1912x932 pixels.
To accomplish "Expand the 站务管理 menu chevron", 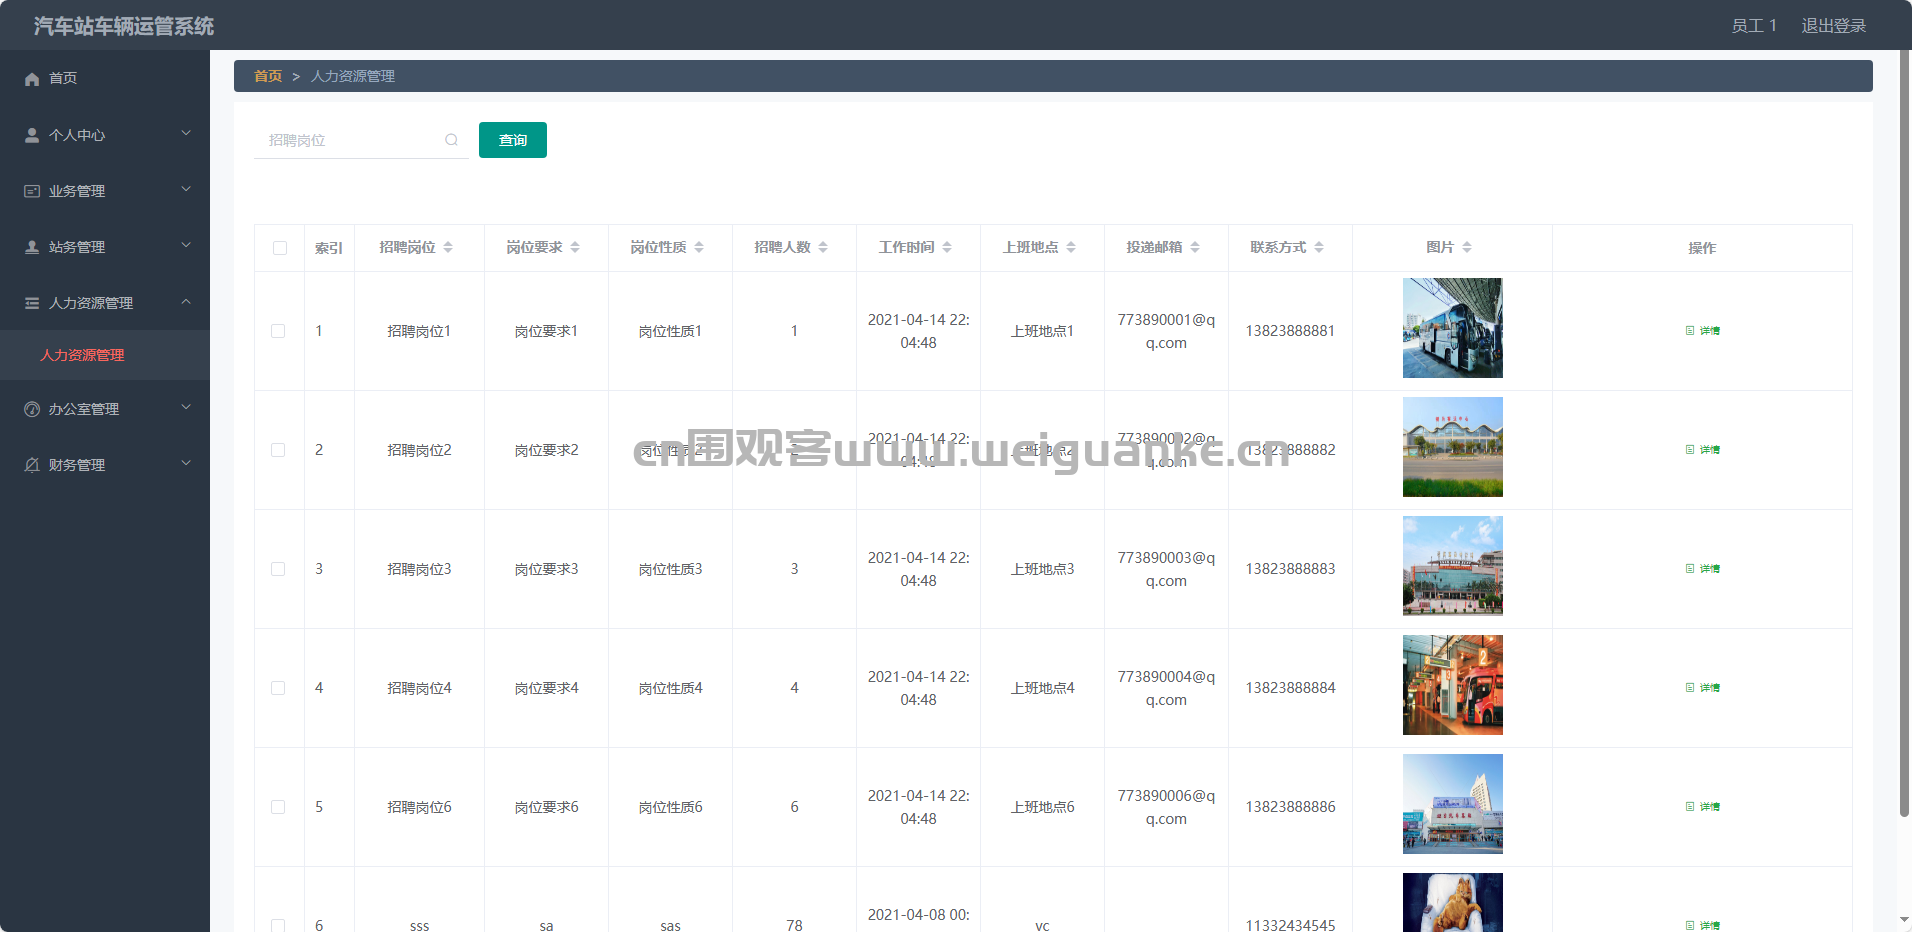I will tap(186, 245).
